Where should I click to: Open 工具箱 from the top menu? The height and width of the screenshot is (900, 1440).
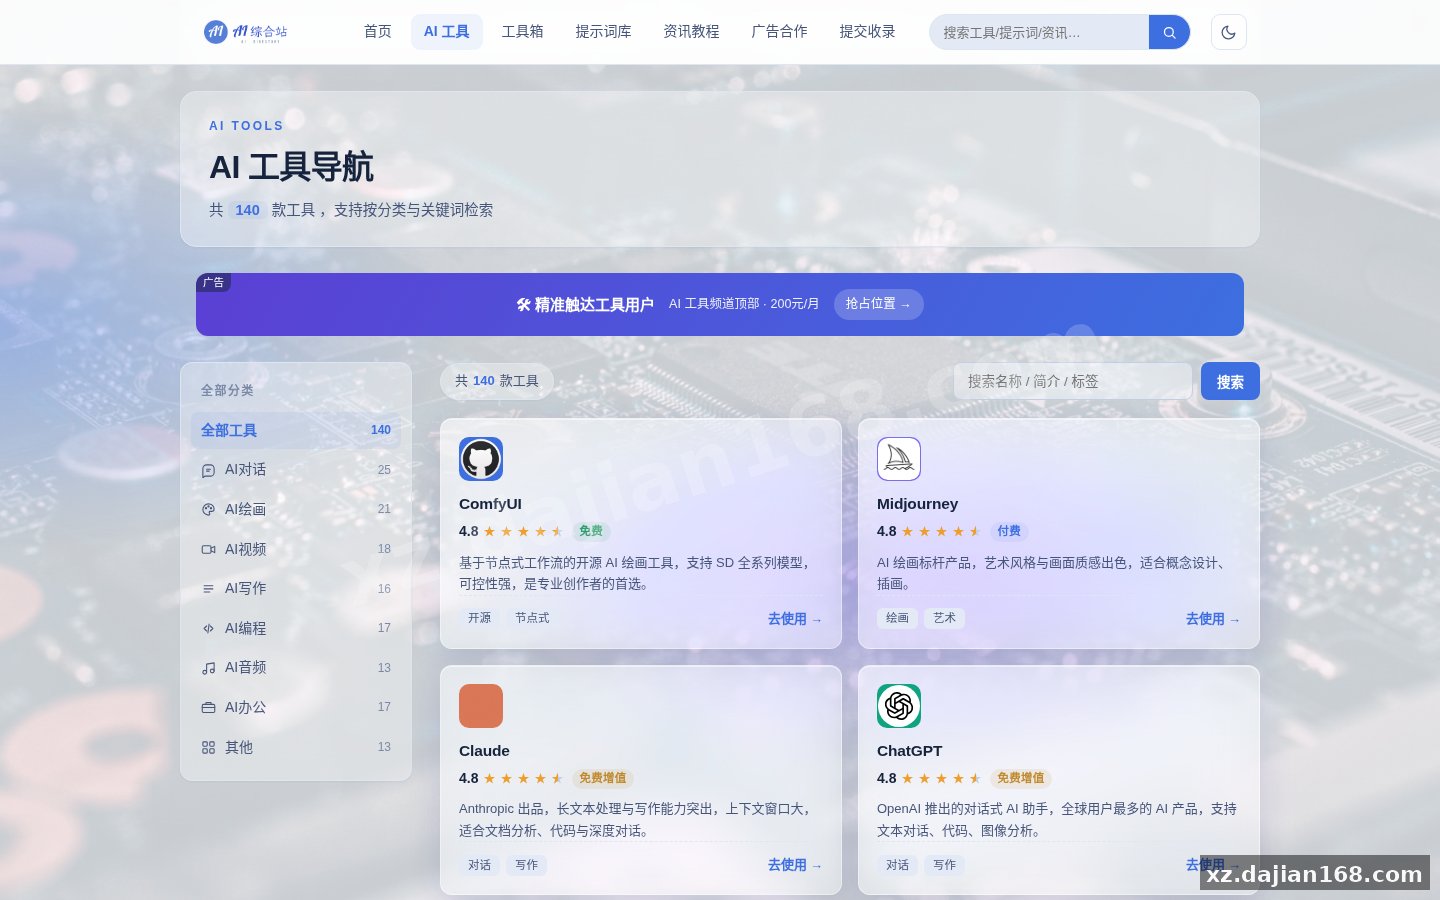522,32
